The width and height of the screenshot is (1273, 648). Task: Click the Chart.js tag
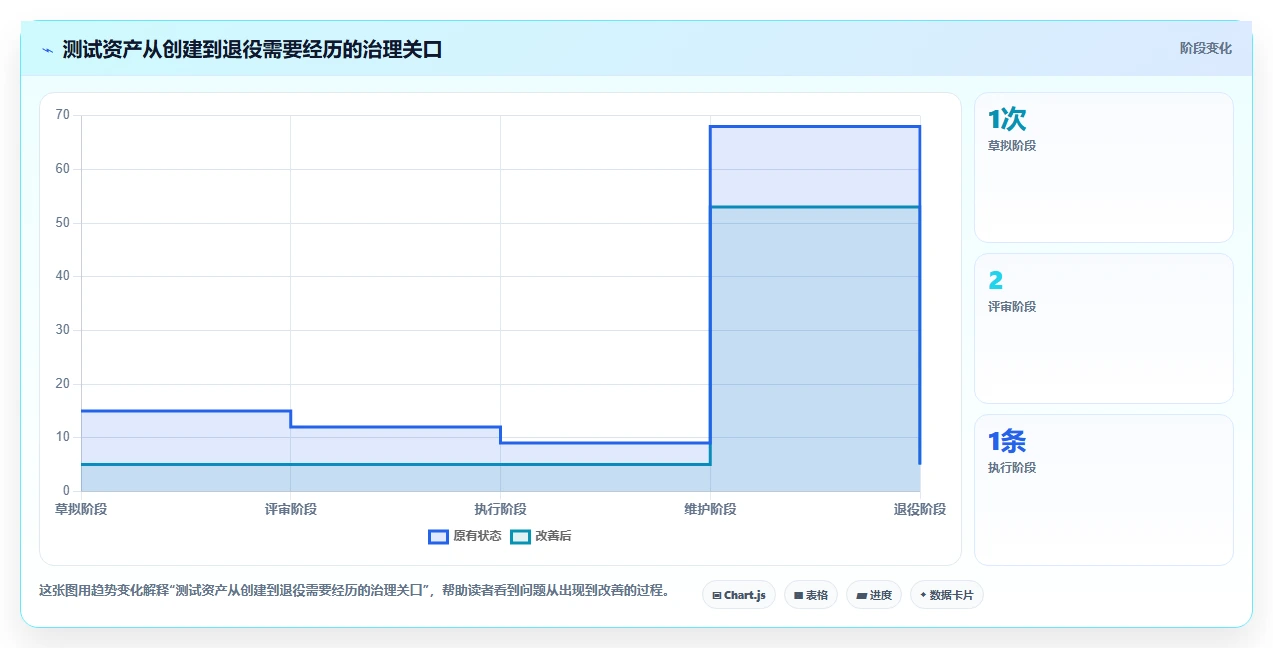[739, 595]
